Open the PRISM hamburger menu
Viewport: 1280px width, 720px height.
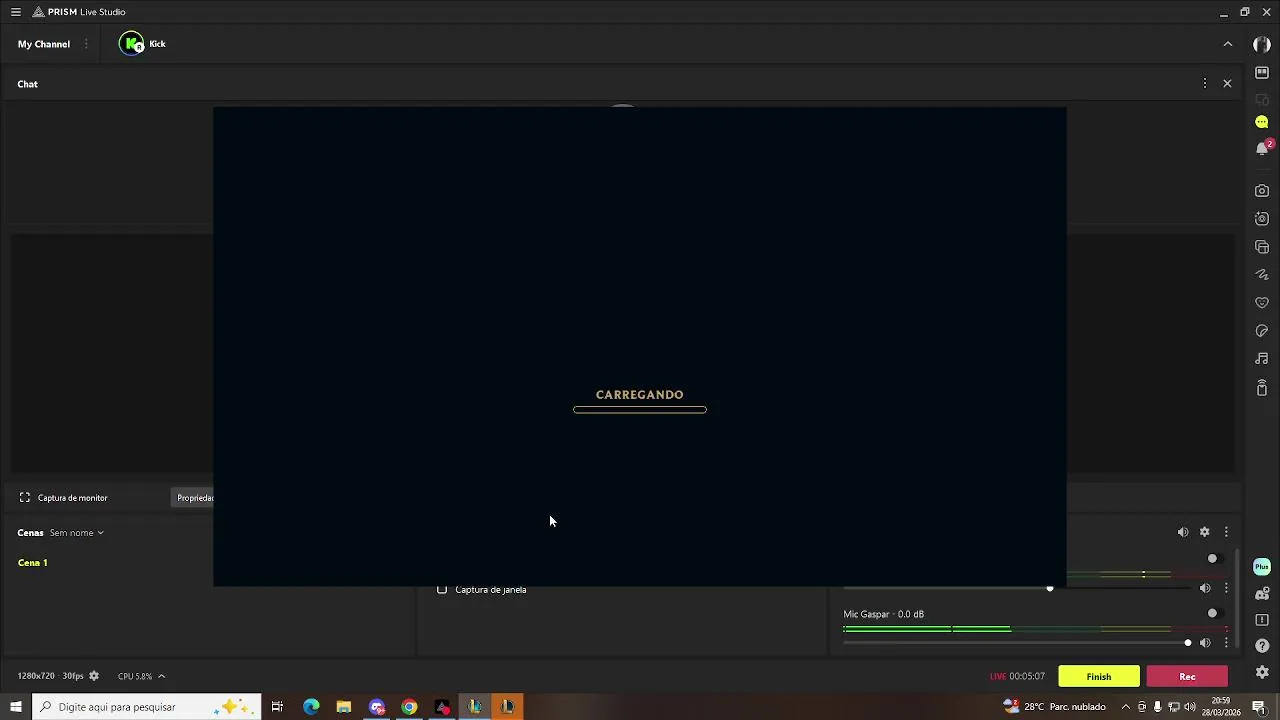(x=15, y=12)
